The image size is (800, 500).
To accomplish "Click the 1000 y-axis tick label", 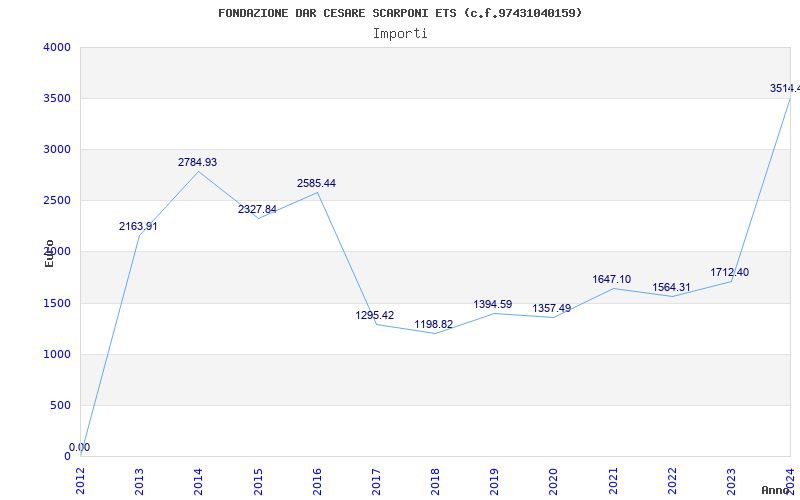I will click(56, 354).
